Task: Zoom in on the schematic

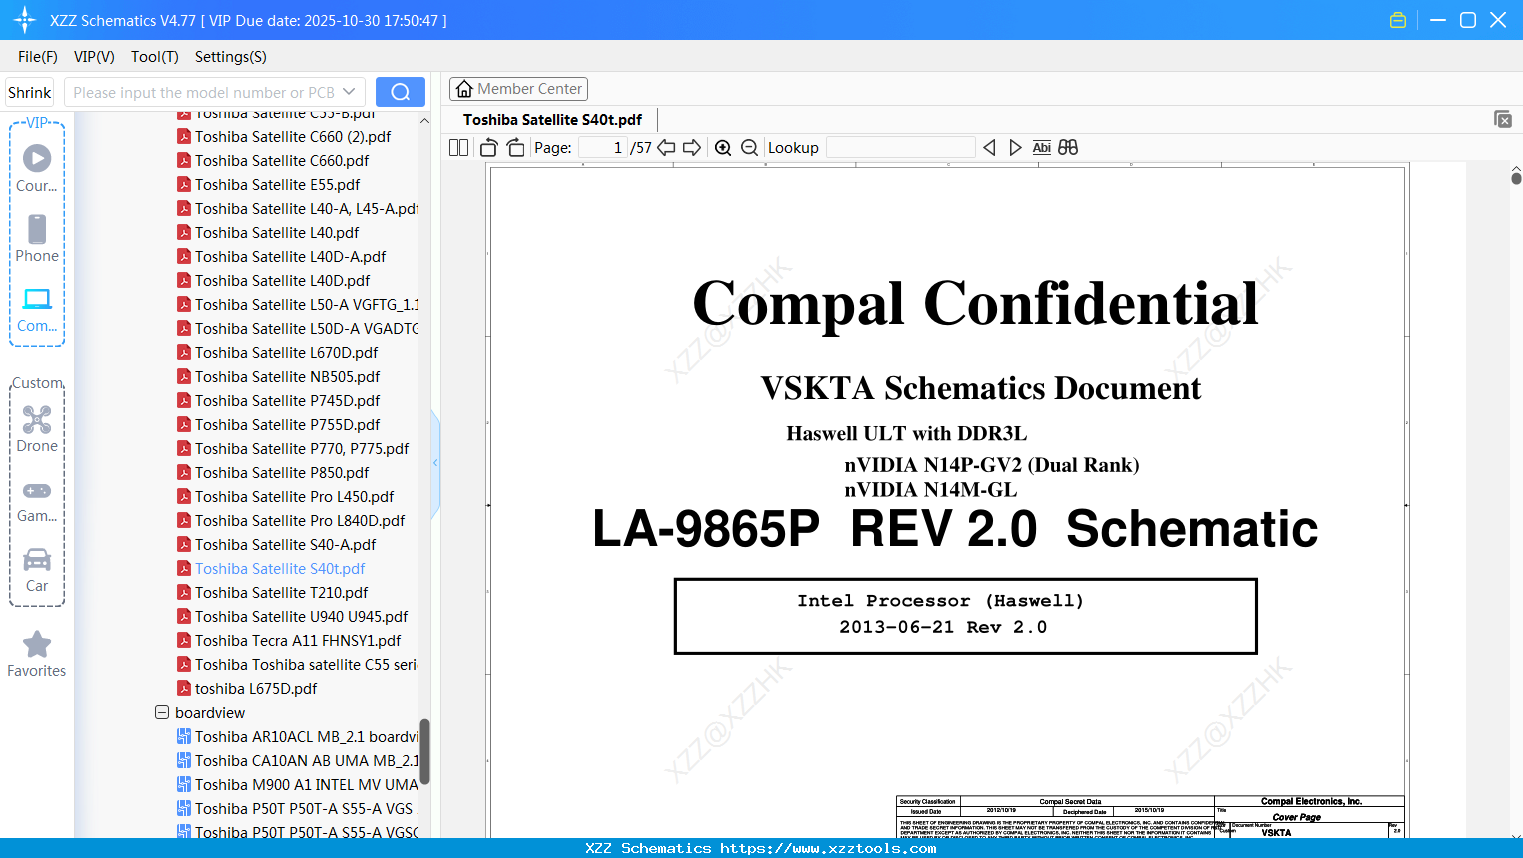Action: 723,148
